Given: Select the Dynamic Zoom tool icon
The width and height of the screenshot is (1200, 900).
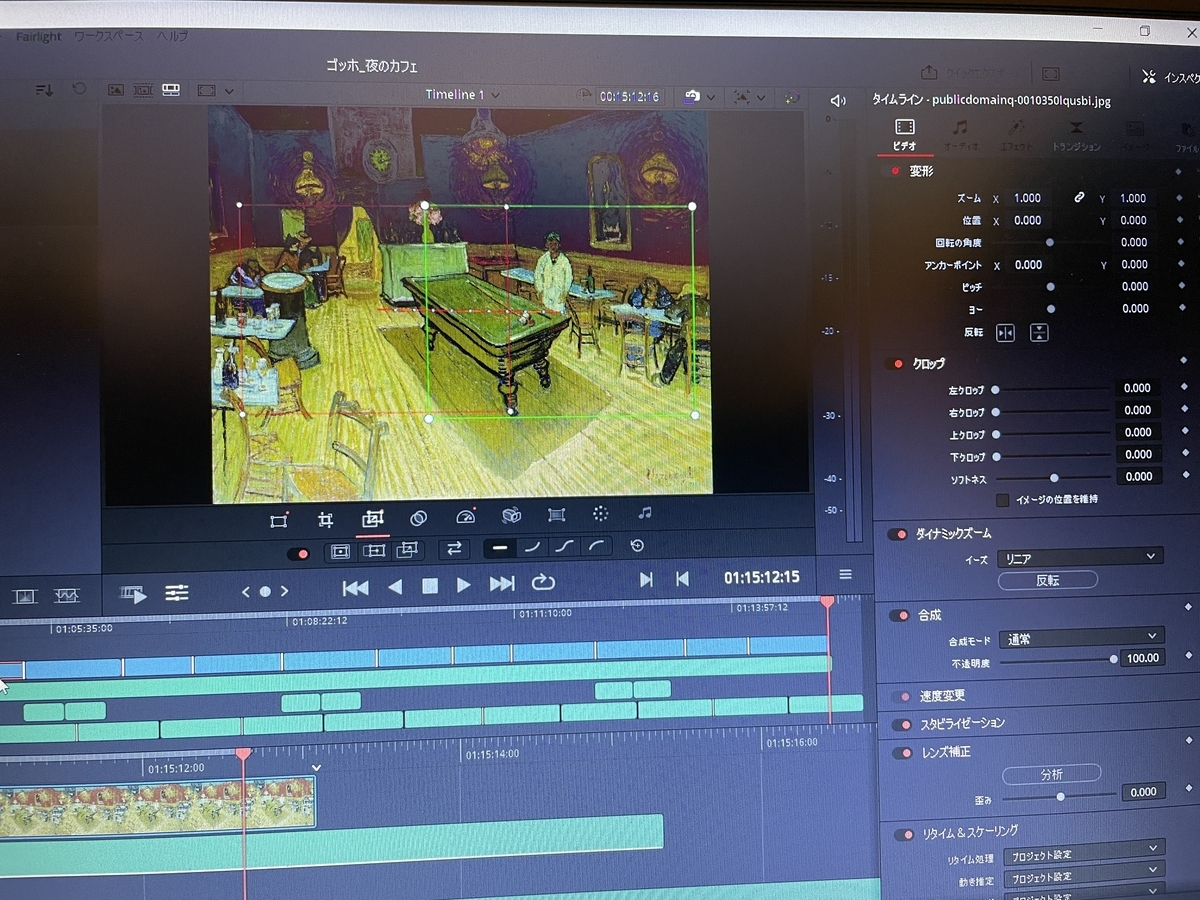Looking at the screenshot, I should (373, 519).
